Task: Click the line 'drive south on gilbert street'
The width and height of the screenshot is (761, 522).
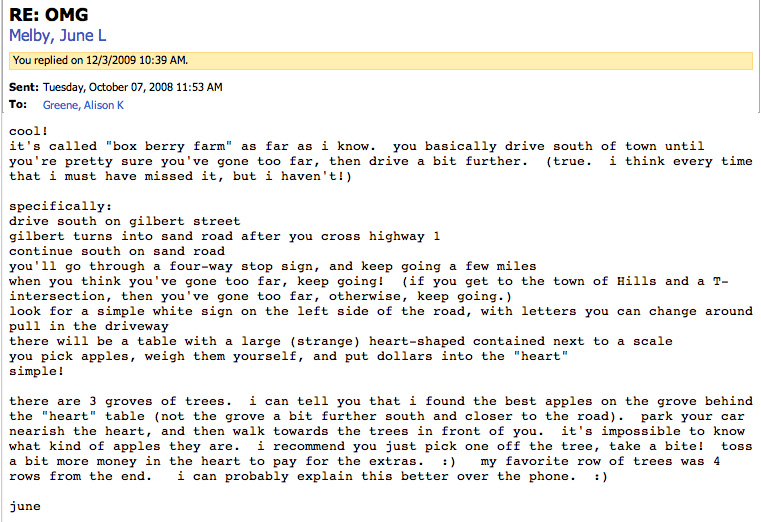Action: tap(125, 222)
